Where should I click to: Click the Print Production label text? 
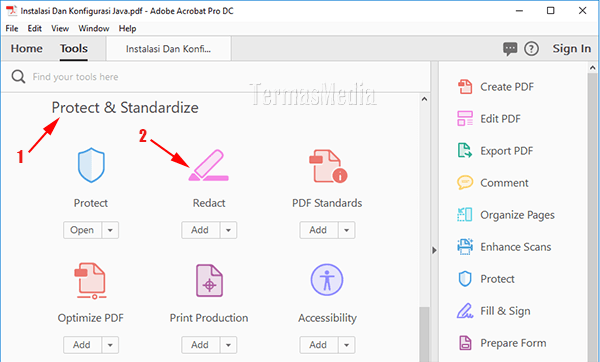[x=209, y=318]
